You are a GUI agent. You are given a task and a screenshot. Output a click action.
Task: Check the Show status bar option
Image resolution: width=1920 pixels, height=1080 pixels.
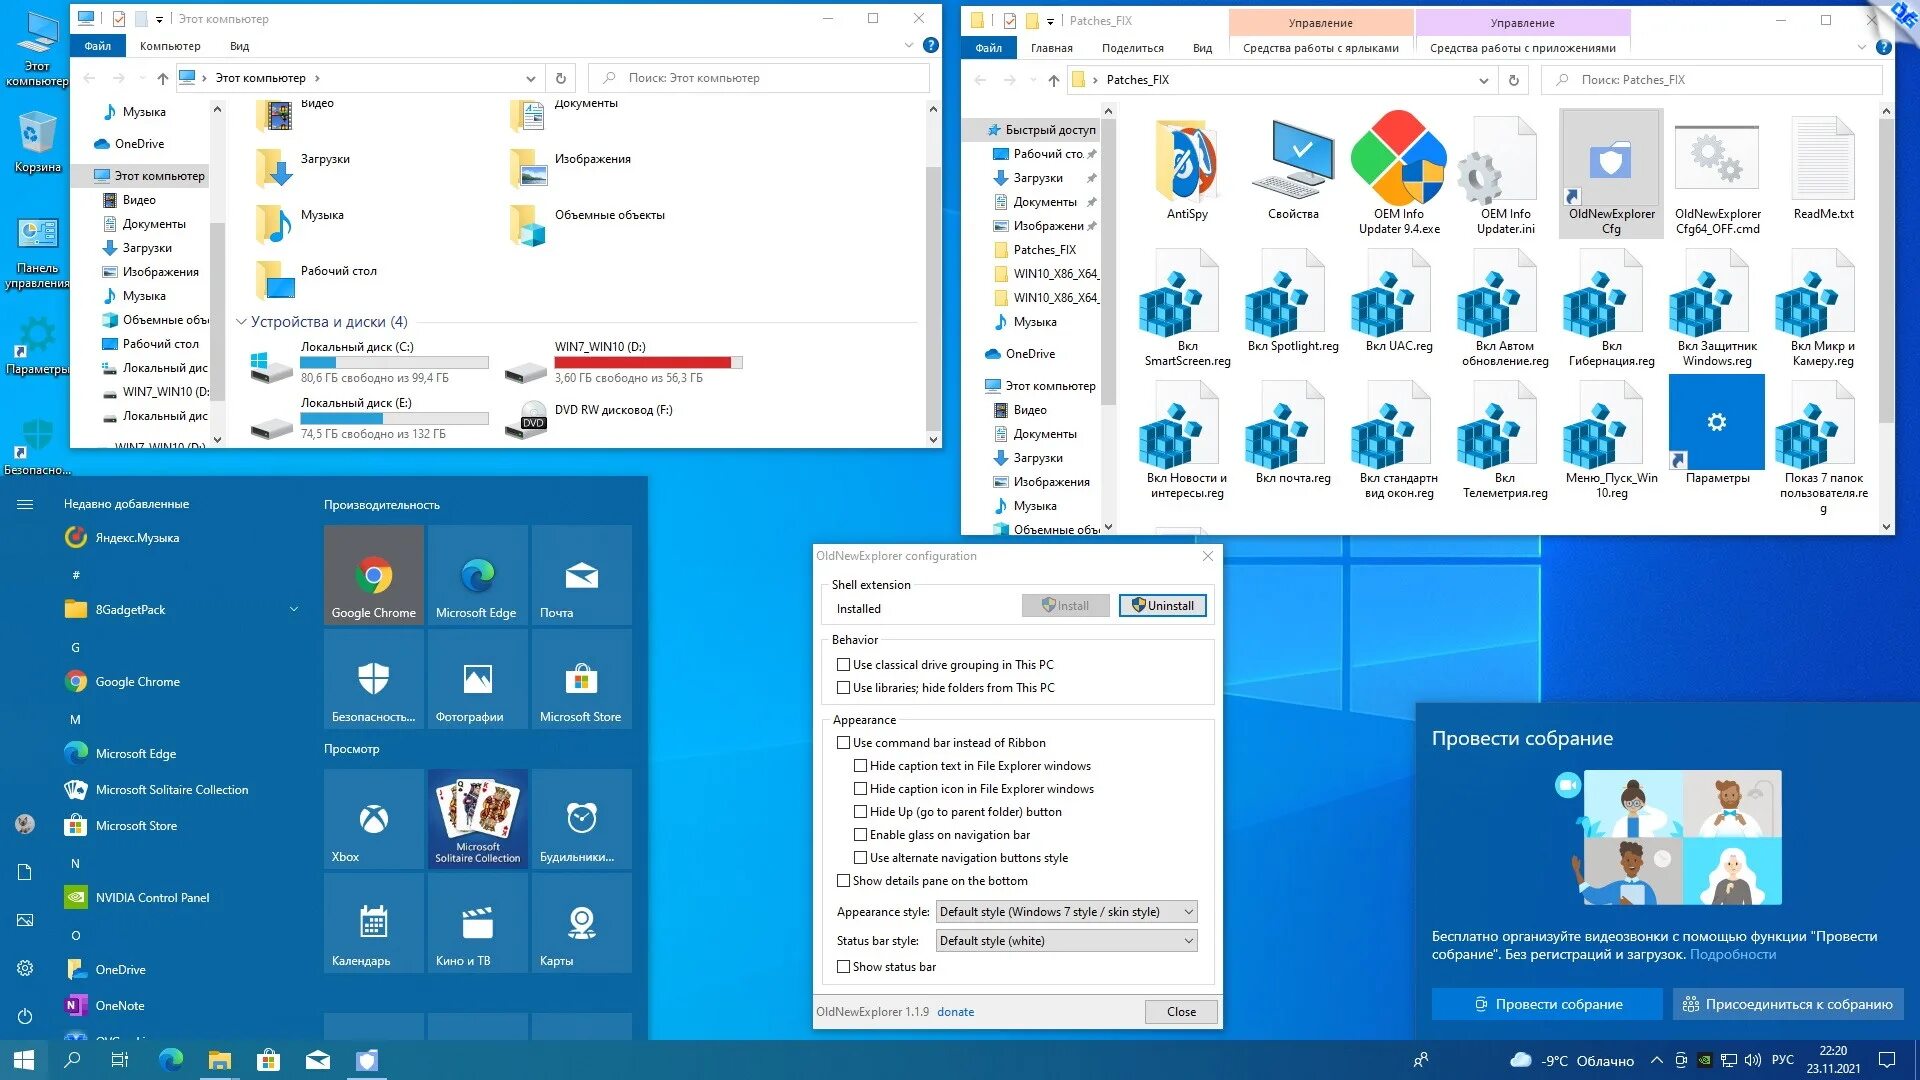click(x=843, y=967)
